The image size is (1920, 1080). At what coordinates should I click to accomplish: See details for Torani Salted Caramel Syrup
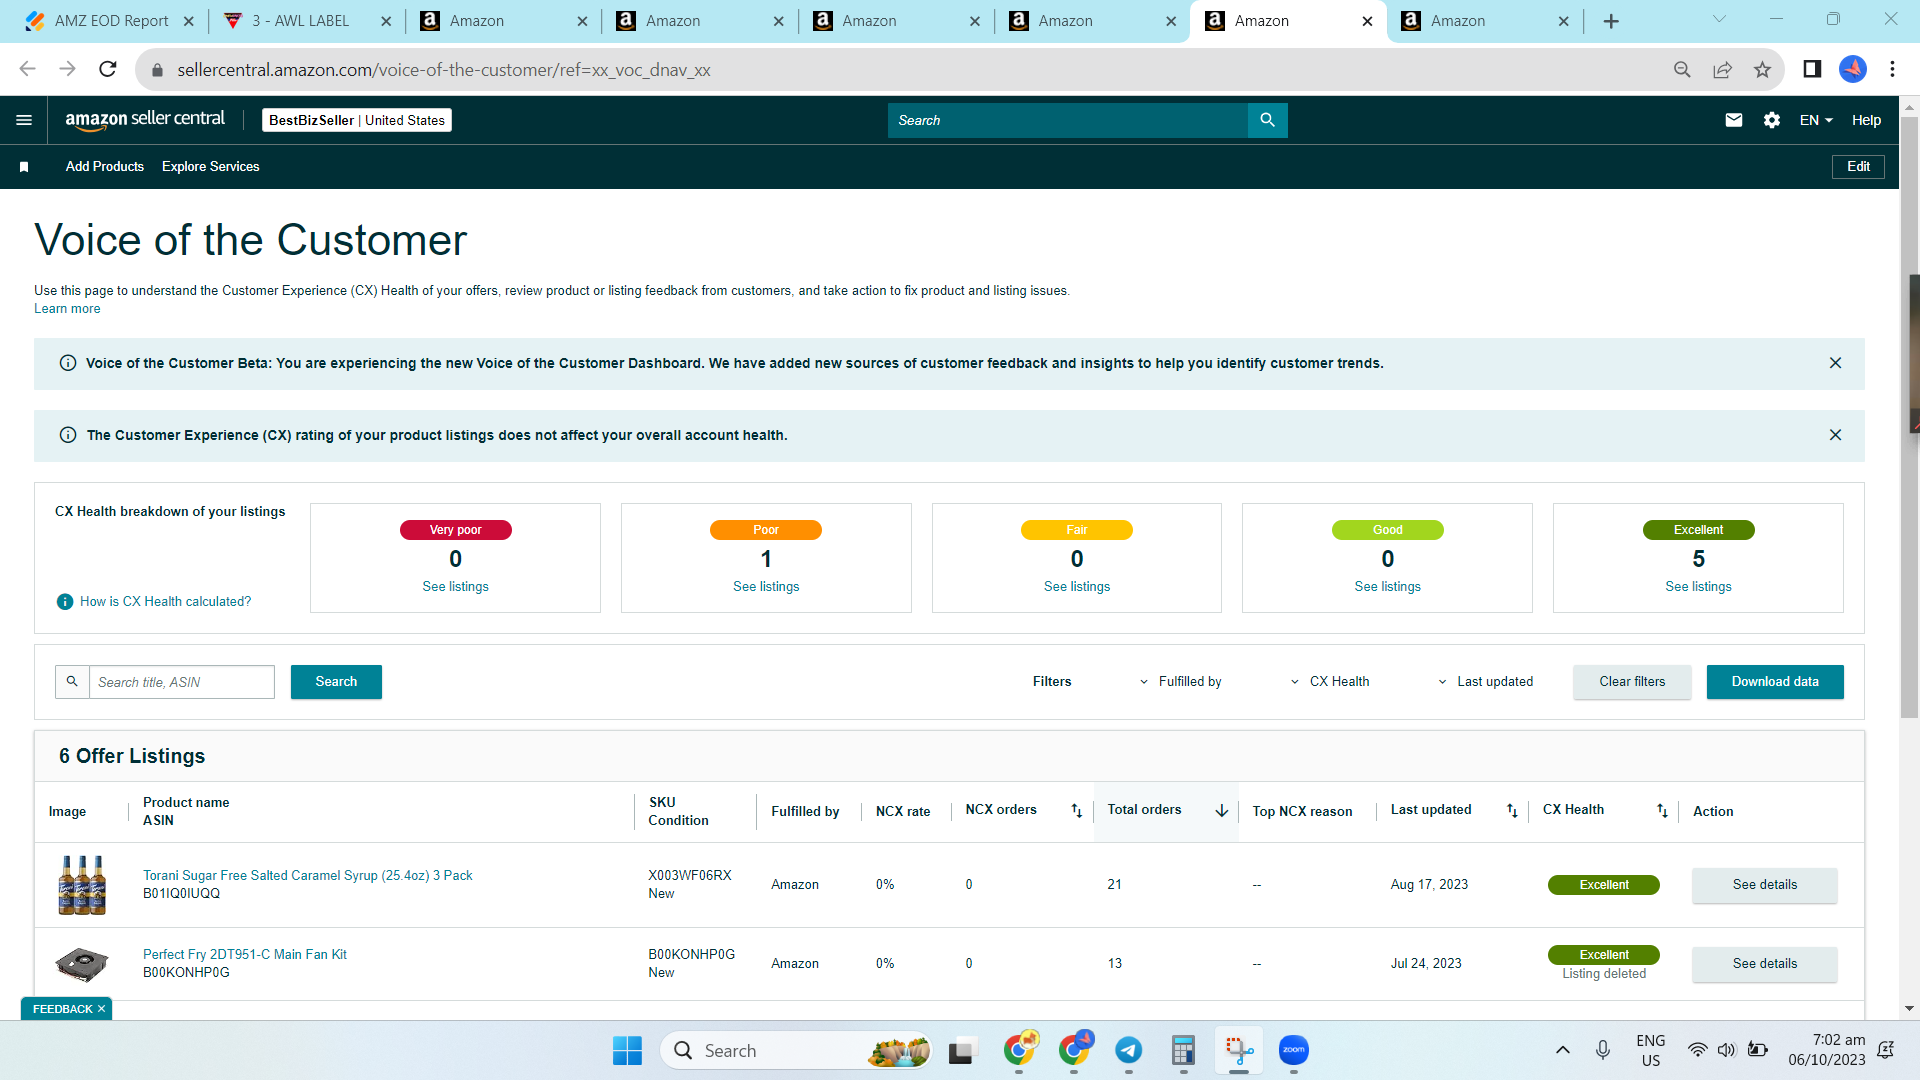[x=1764, y=885]
